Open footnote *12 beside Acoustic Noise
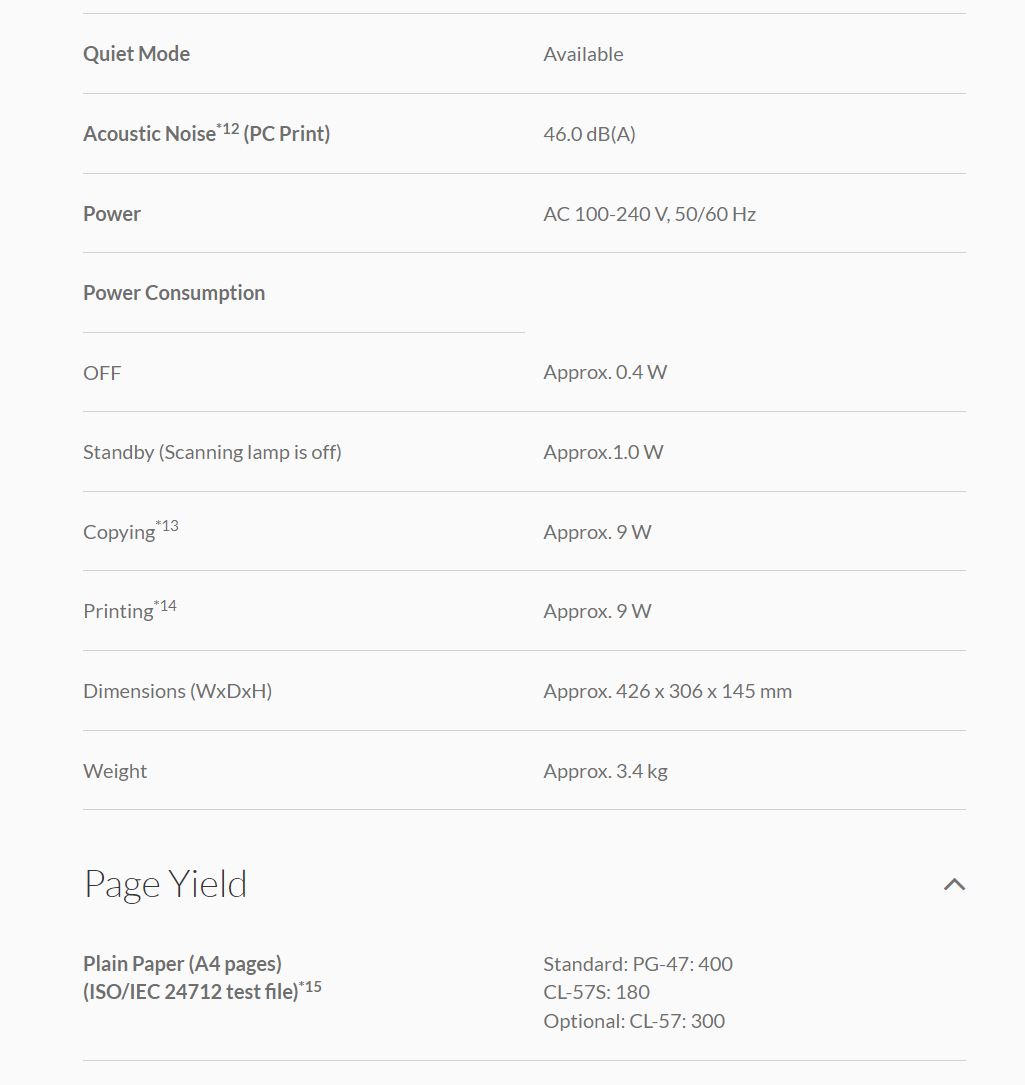Image resolution: width=1025 pixels, height=1085 pixels. [228, 127]
